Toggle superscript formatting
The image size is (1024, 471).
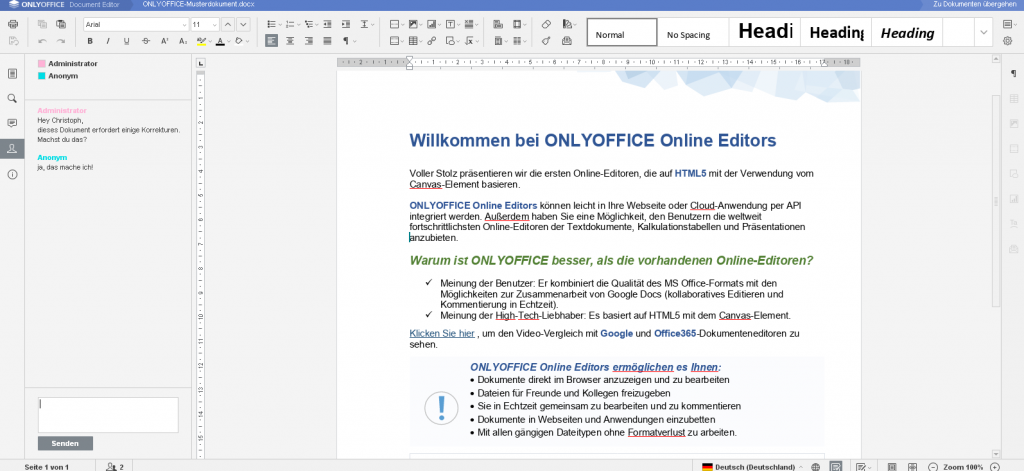pos(165,41)
